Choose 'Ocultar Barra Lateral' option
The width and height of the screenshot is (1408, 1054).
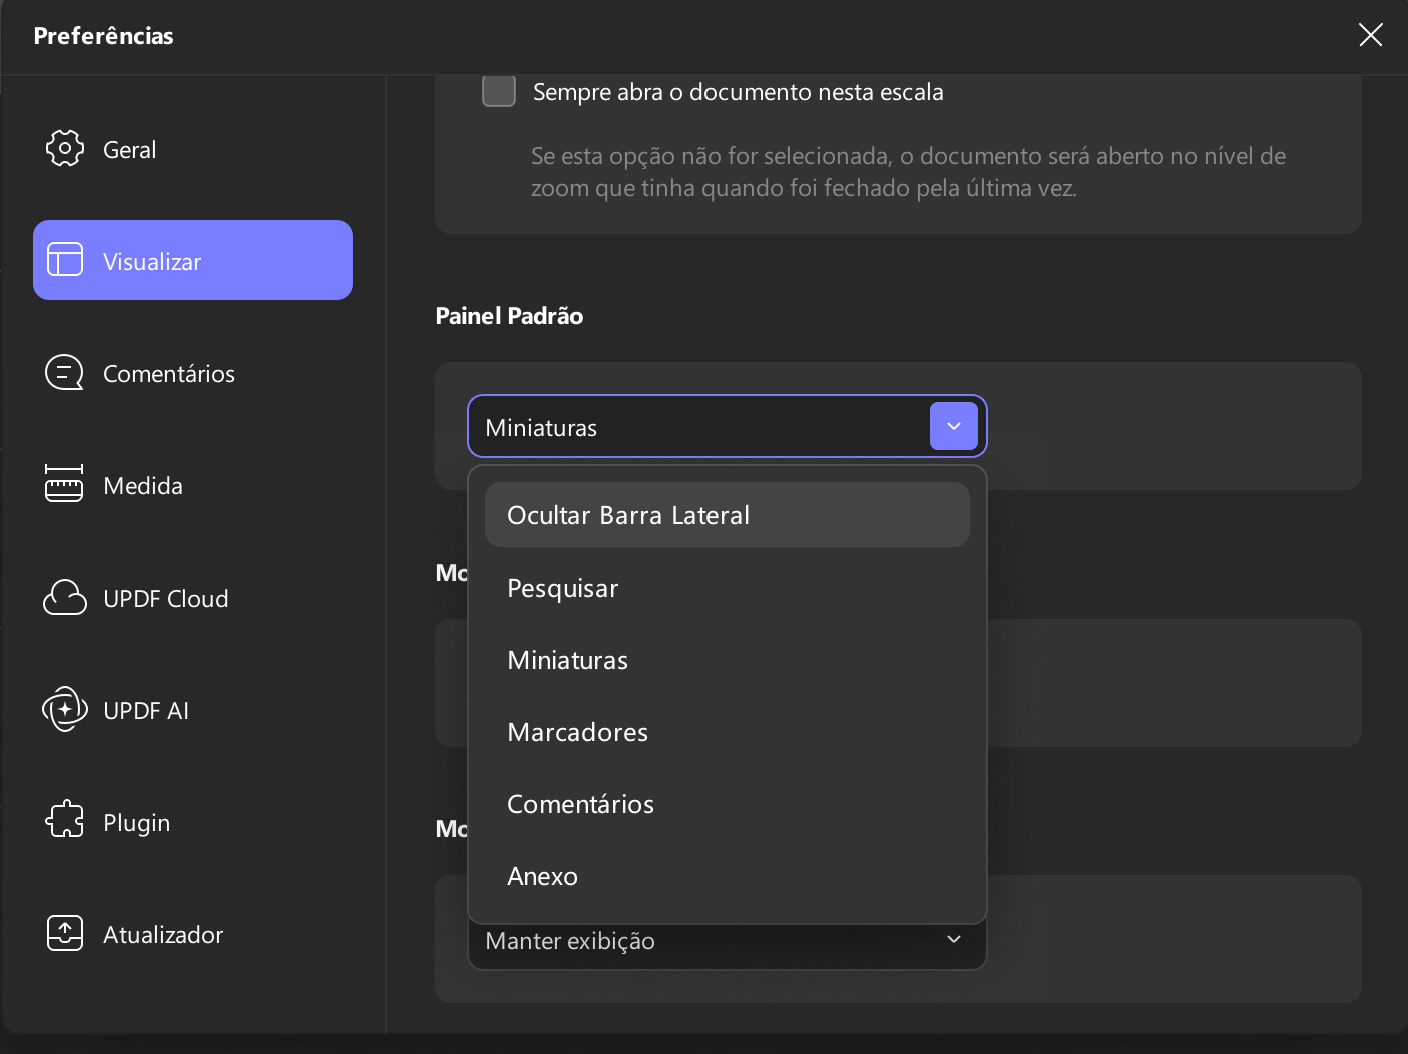pyautogui.click(x=727, y=515)
